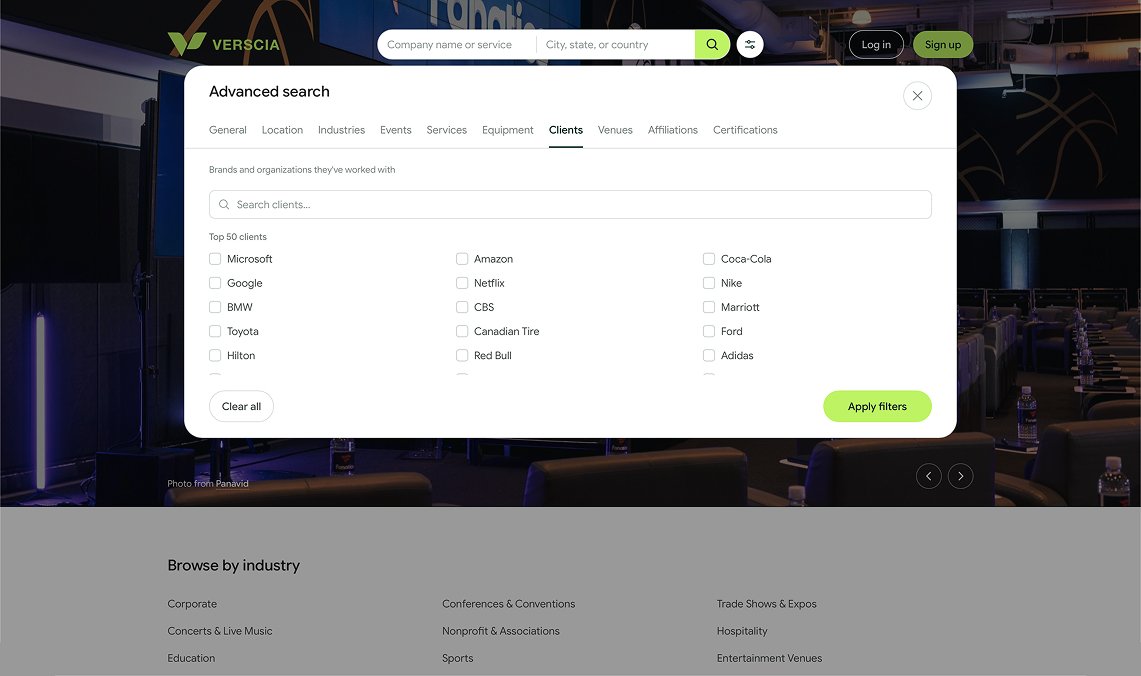Image resolution: width=1141 pixels, height=676 pixels.
Task: Go to next hero photo
Action: pyautogui.click(x=961, y=476)
